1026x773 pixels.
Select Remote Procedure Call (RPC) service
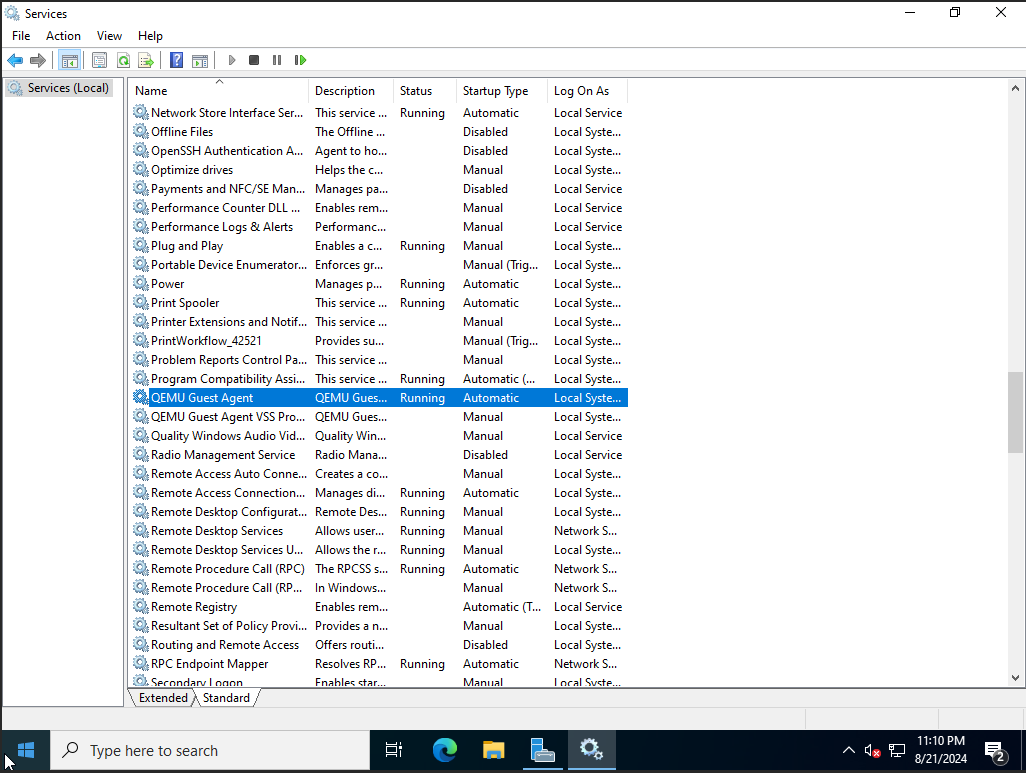tap(380, 568)
